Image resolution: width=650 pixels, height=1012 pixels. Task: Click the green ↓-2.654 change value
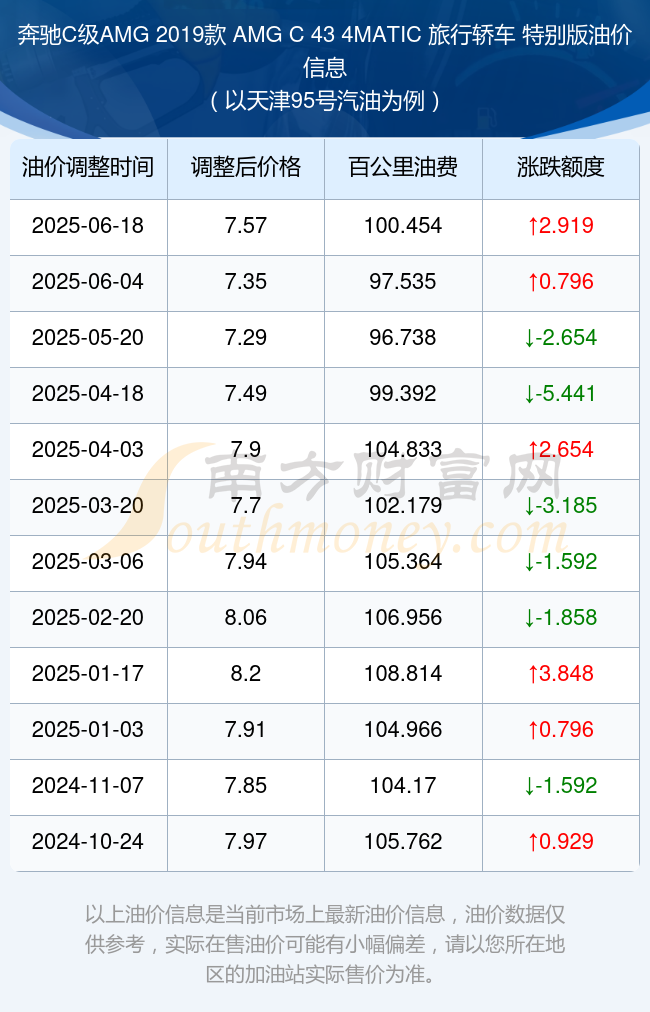click(561, 338)
